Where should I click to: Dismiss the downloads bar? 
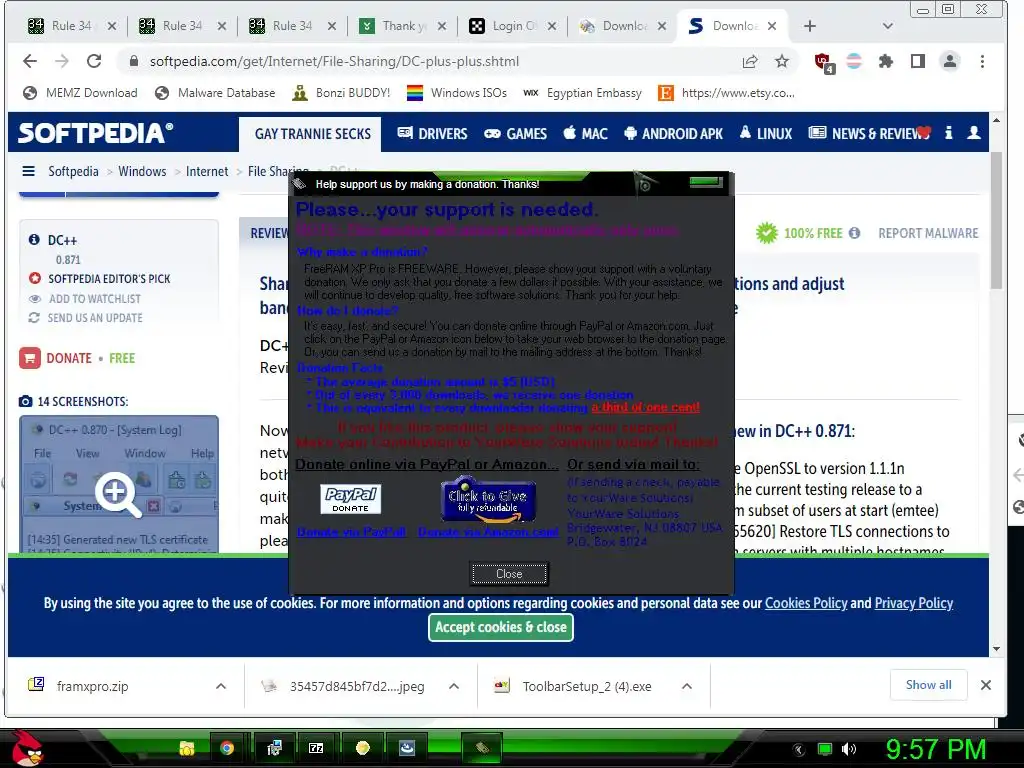tap(986, 685)
